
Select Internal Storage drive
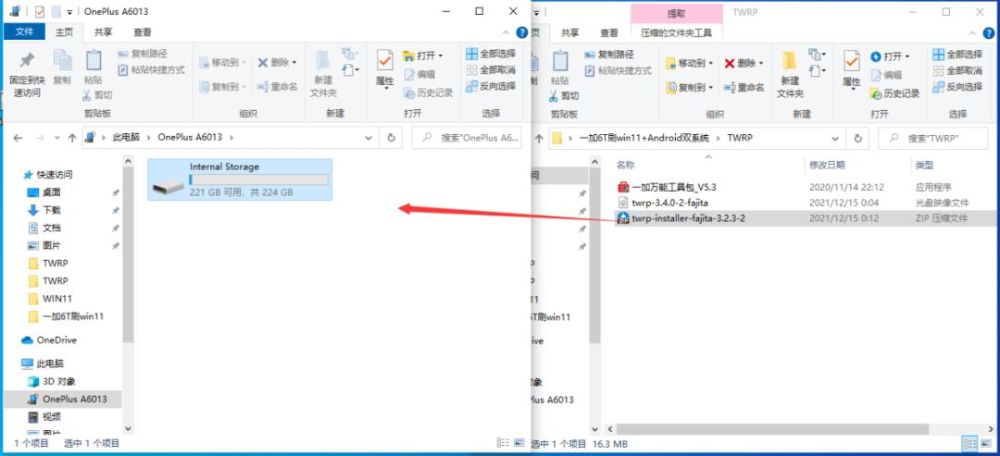(240, 179)
